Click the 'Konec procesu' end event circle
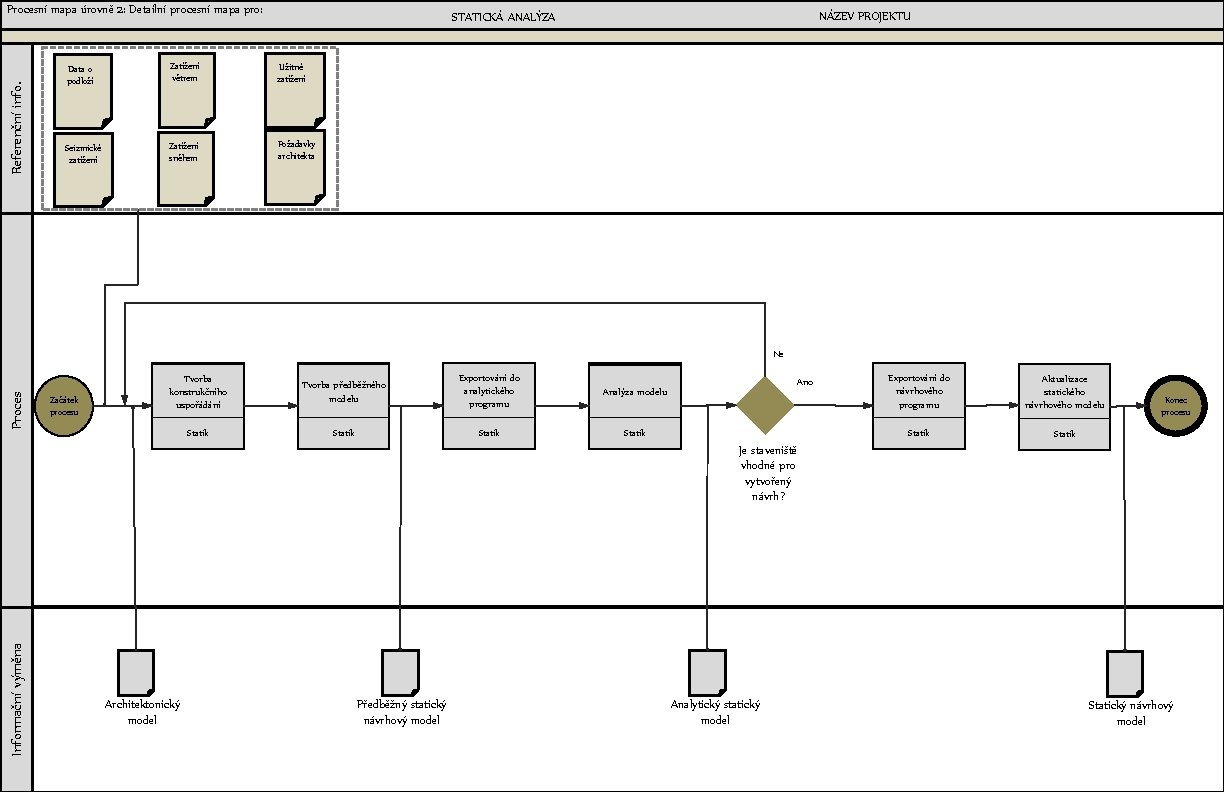 click(x=1175, y=405)
